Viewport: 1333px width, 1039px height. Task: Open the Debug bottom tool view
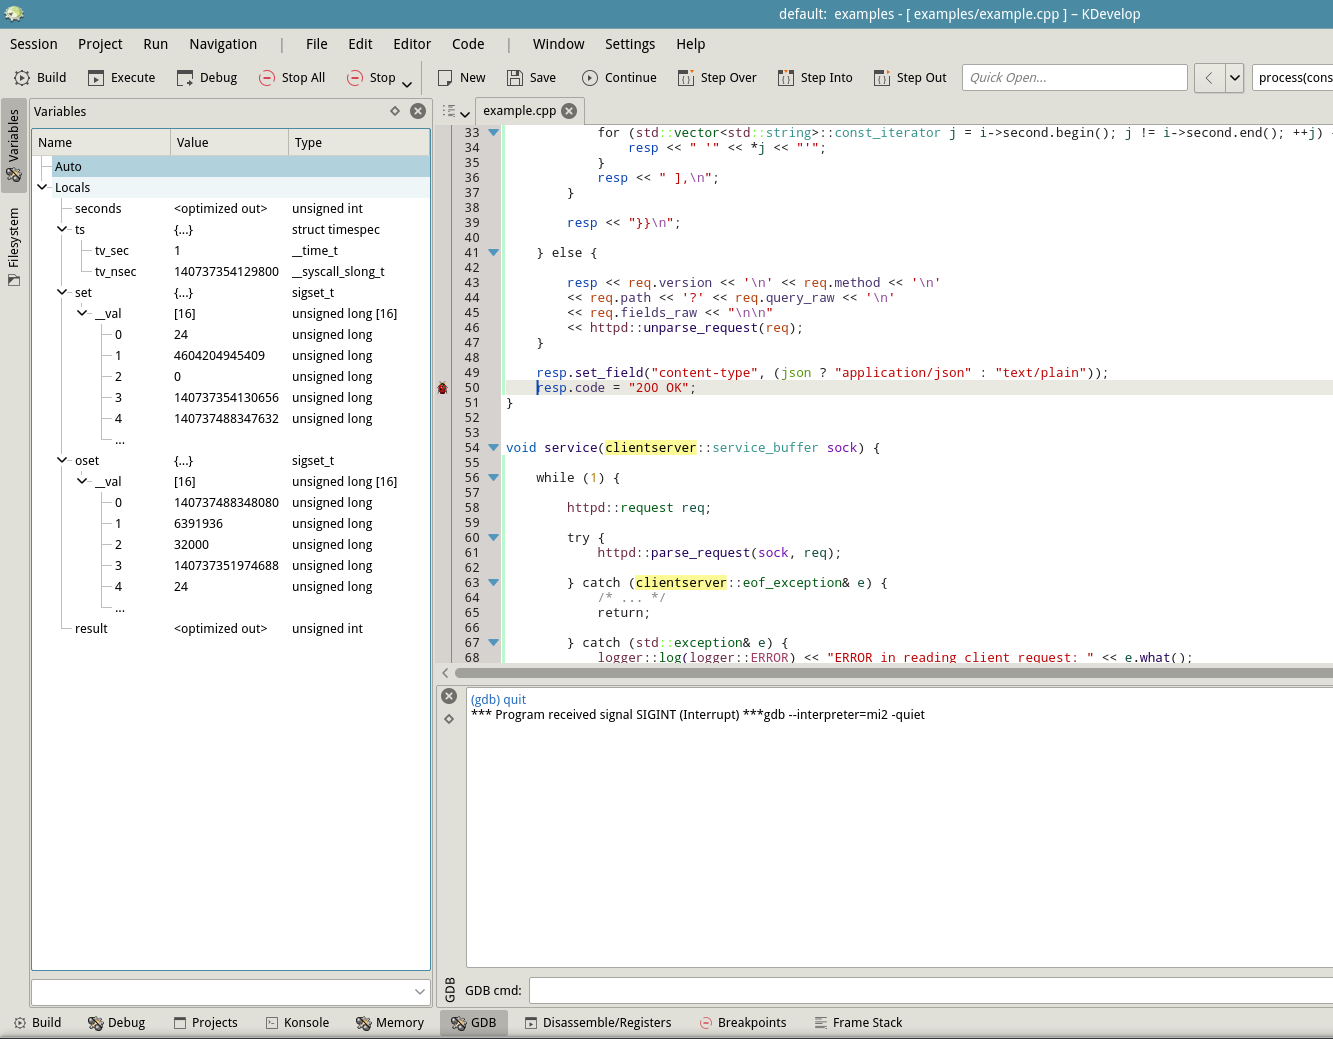coord(116,1022)
